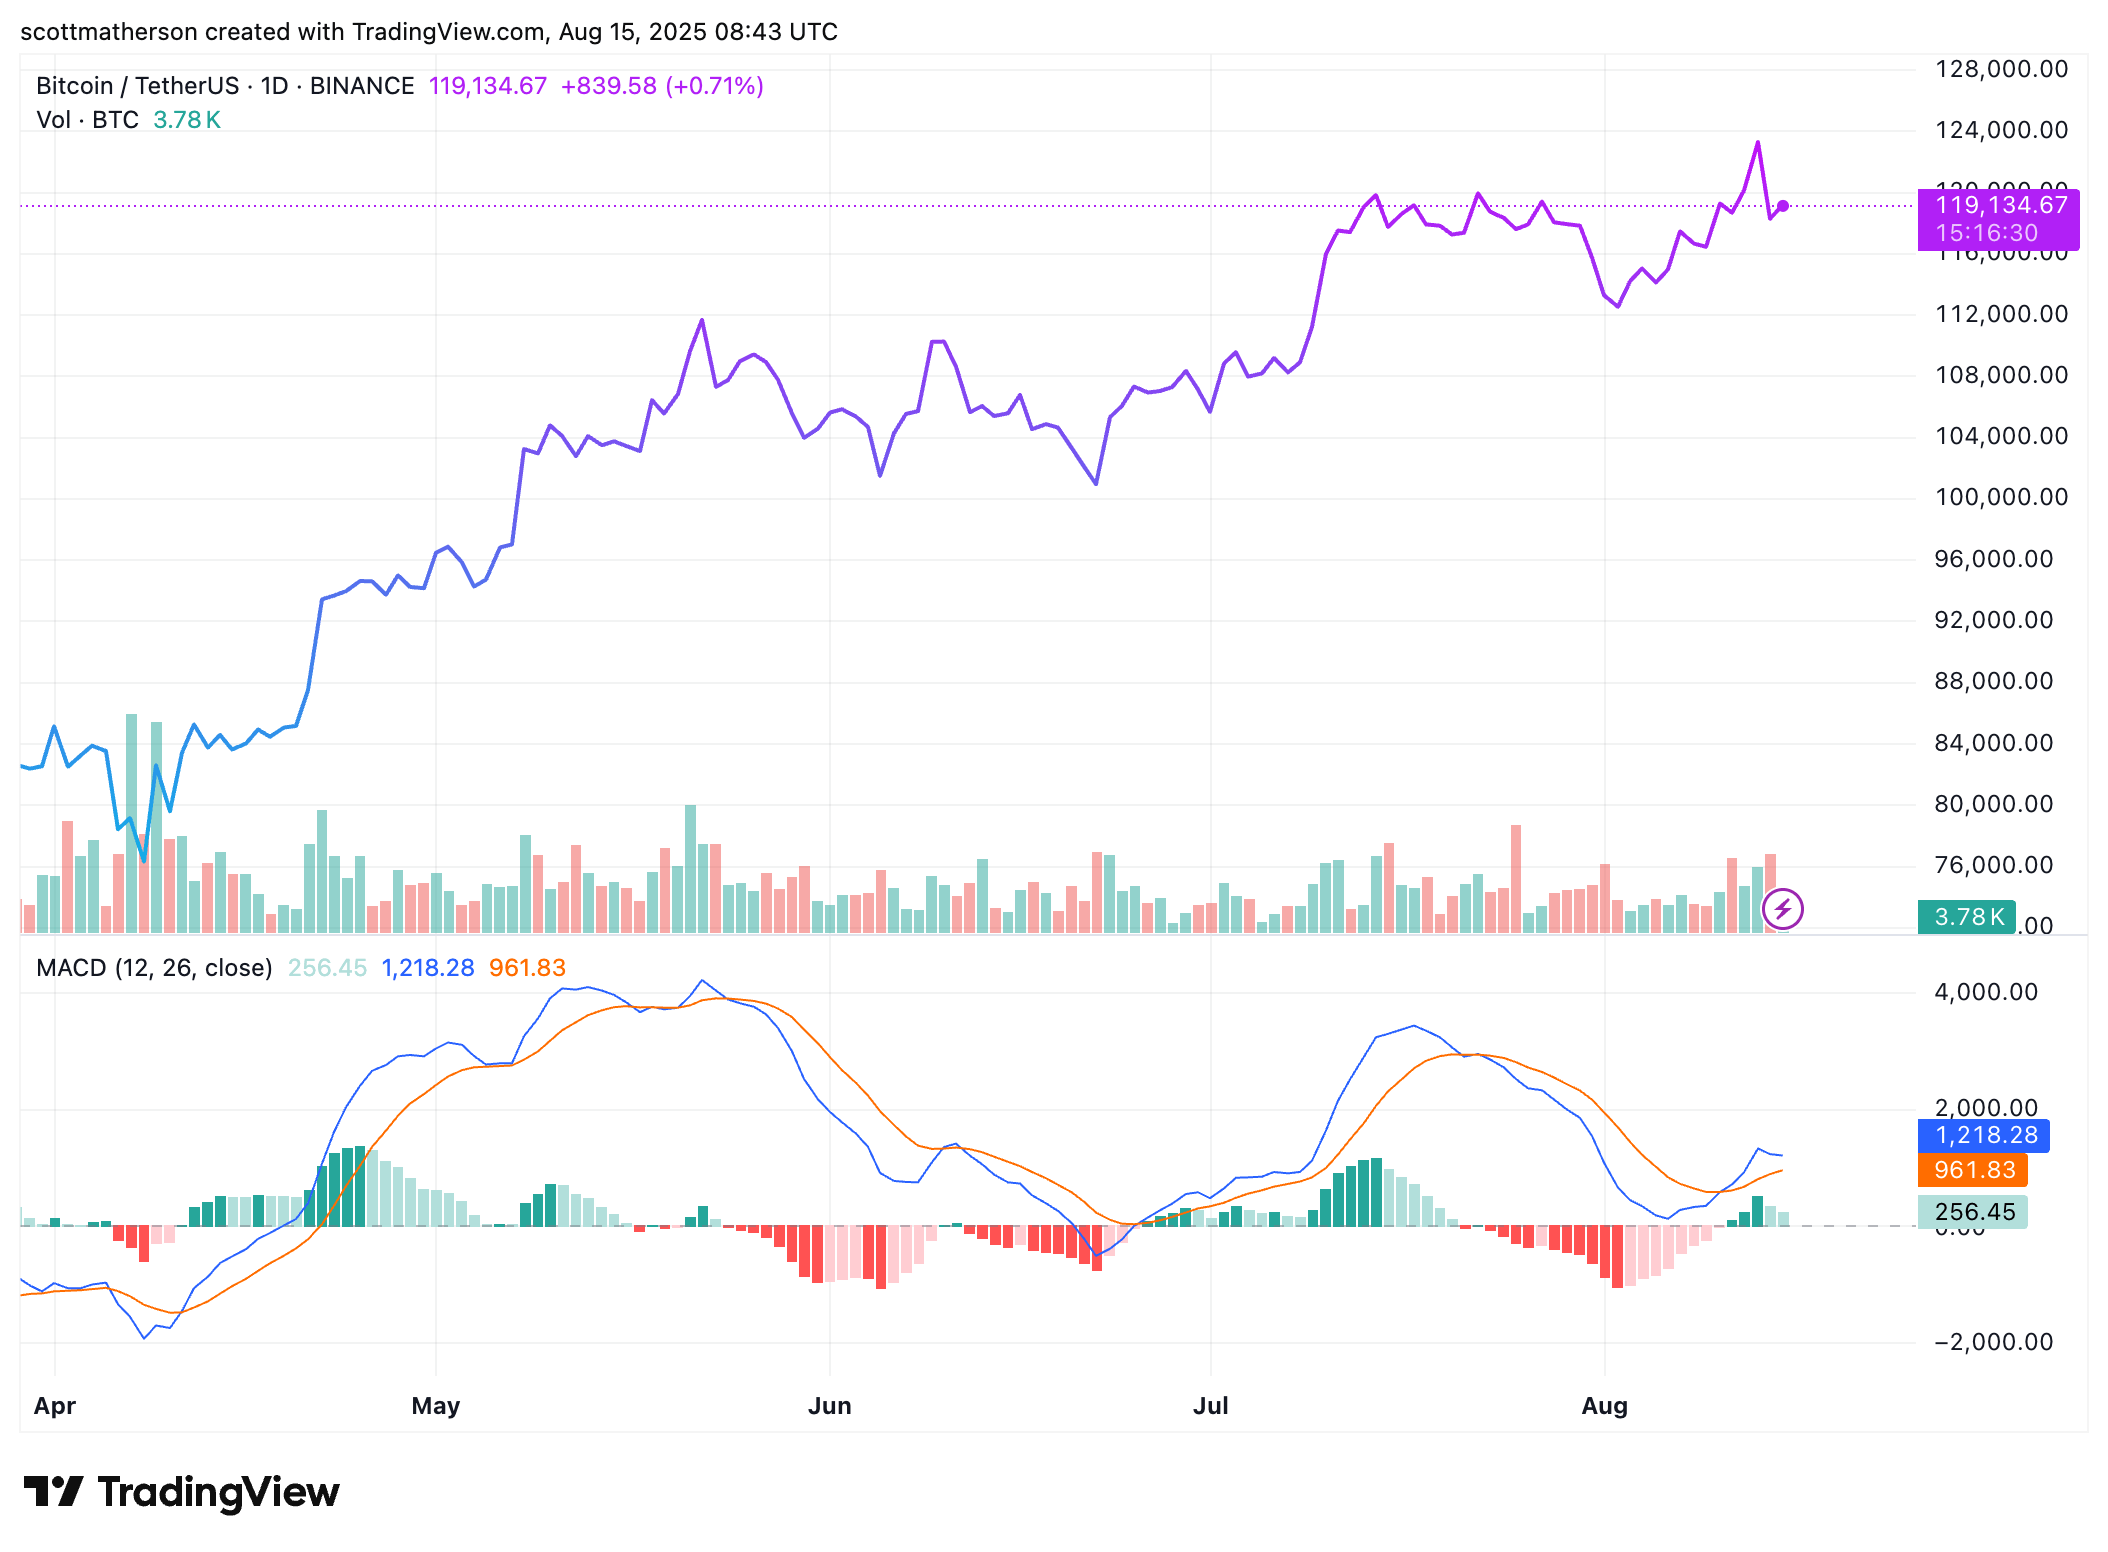Screen dimensions: 2108x1552
Task: Click the TradingView wordmark text
Action: [218, 1492]
